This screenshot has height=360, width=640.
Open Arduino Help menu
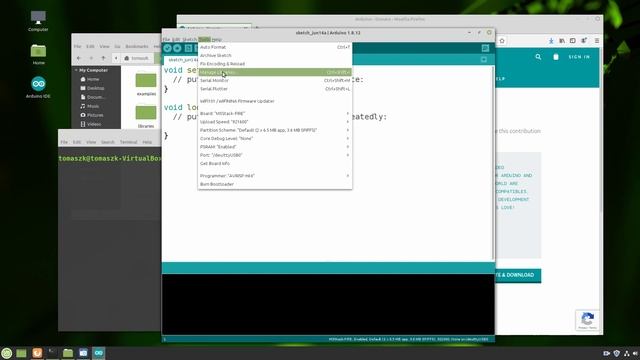217,40
